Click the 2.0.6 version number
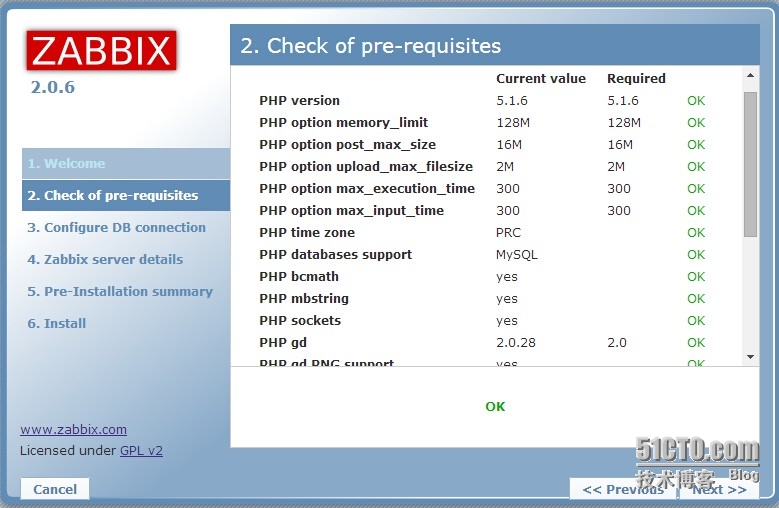 coord(53,87)
